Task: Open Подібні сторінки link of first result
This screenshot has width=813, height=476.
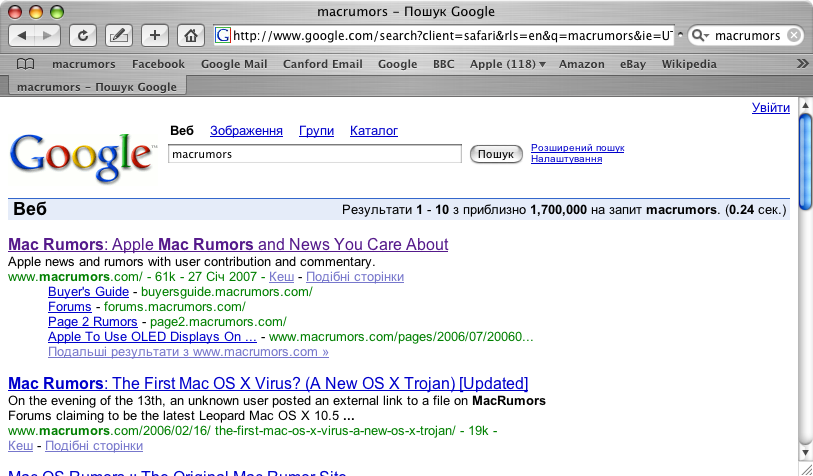Action: pos(355,277)
